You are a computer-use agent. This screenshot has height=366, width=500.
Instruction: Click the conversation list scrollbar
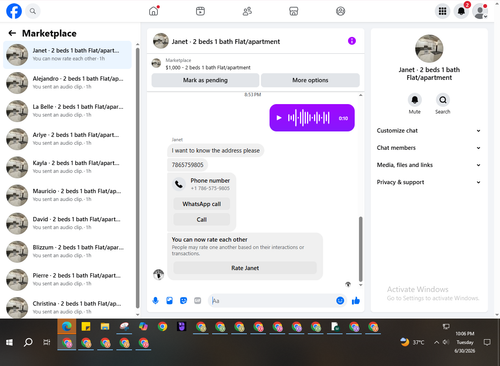tap(138, 178)
